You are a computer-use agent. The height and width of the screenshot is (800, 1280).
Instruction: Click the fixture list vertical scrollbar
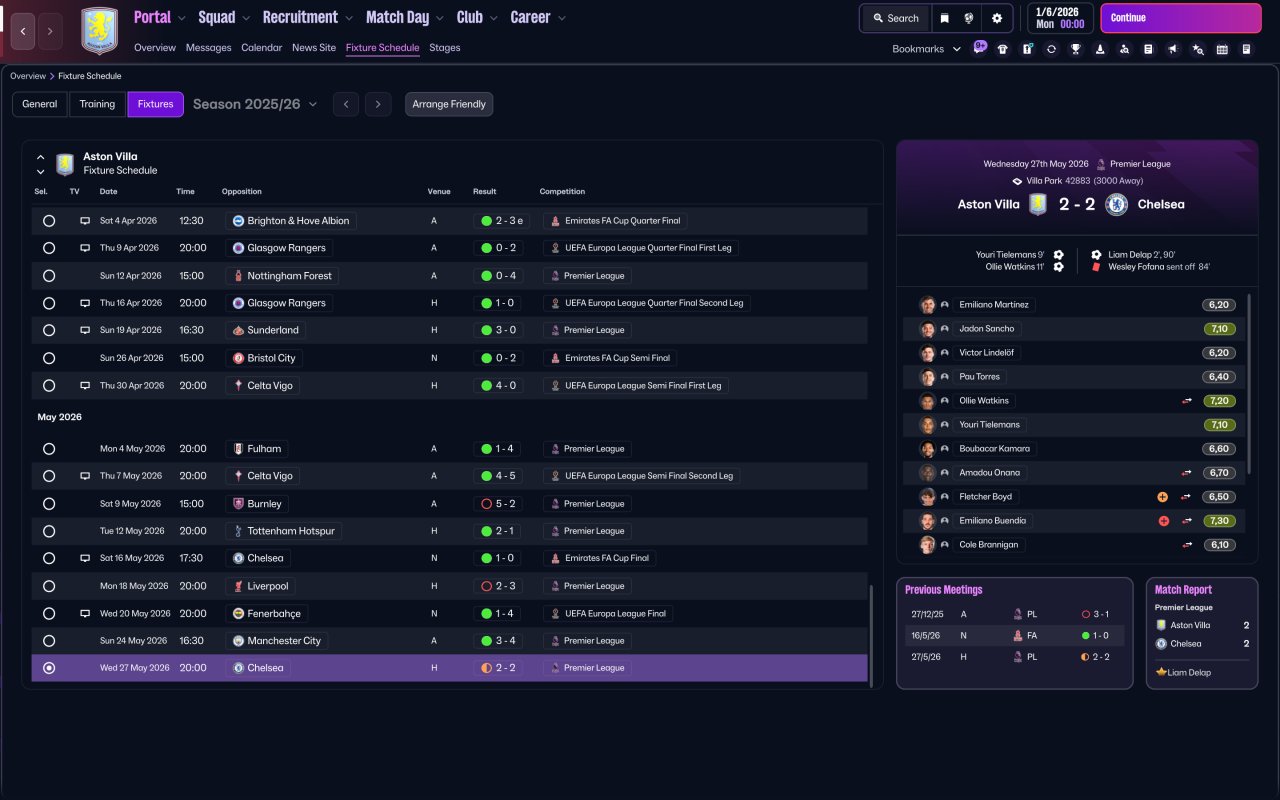point(872,636)
